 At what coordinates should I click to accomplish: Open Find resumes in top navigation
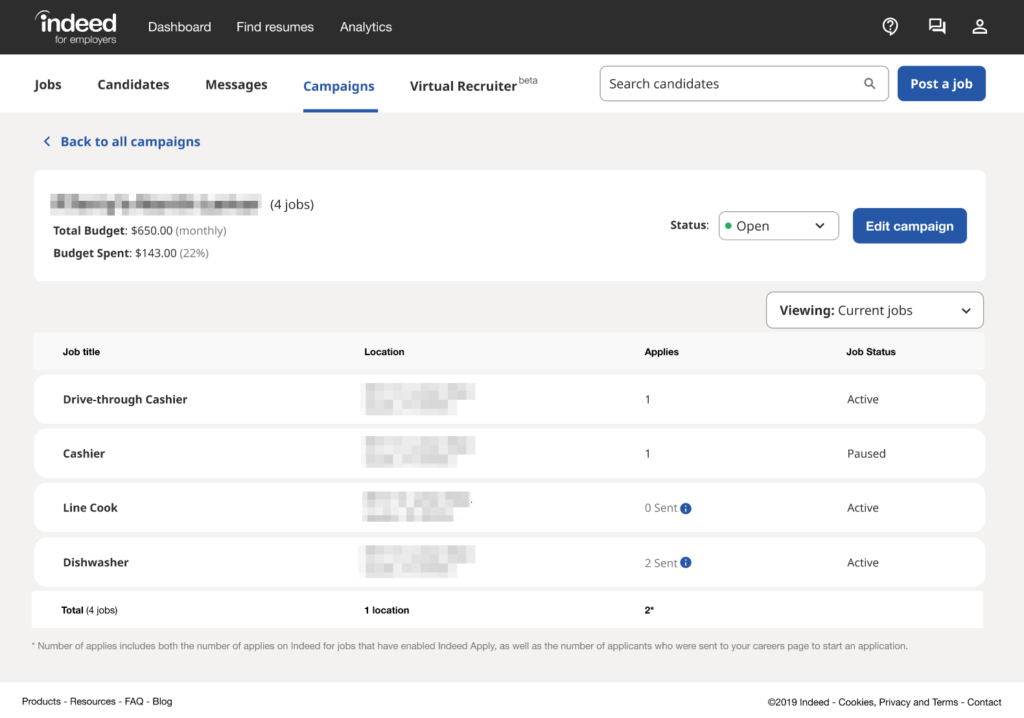click(275, 27)
